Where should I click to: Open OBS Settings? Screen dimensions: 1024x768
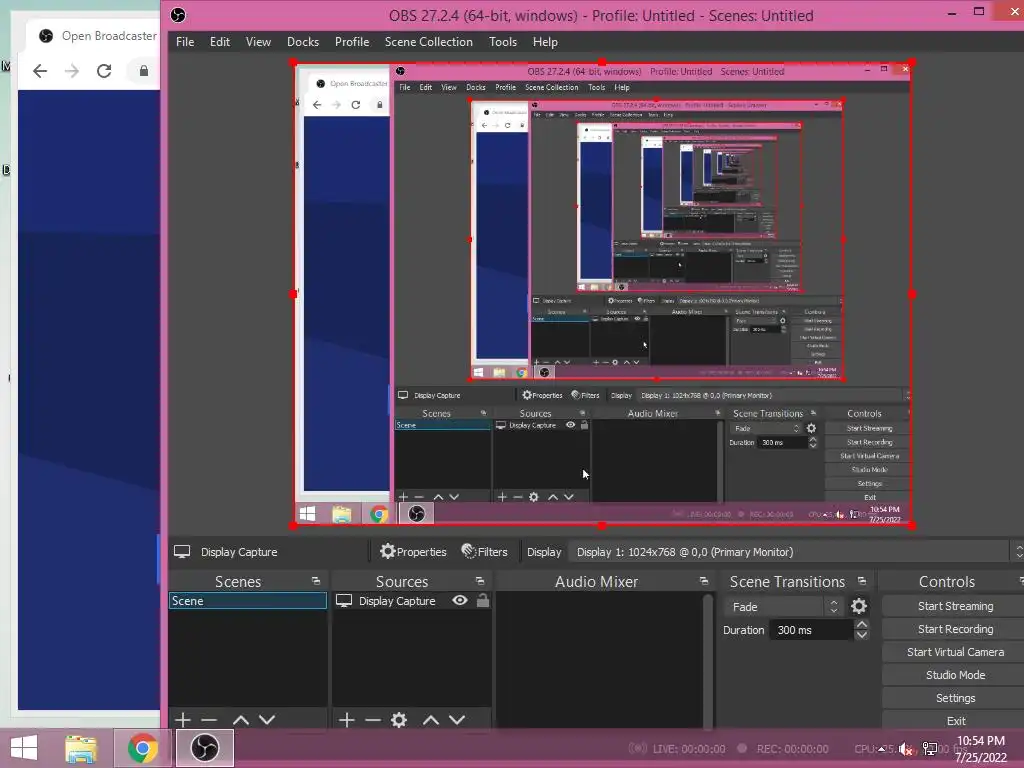click(955, 698)
